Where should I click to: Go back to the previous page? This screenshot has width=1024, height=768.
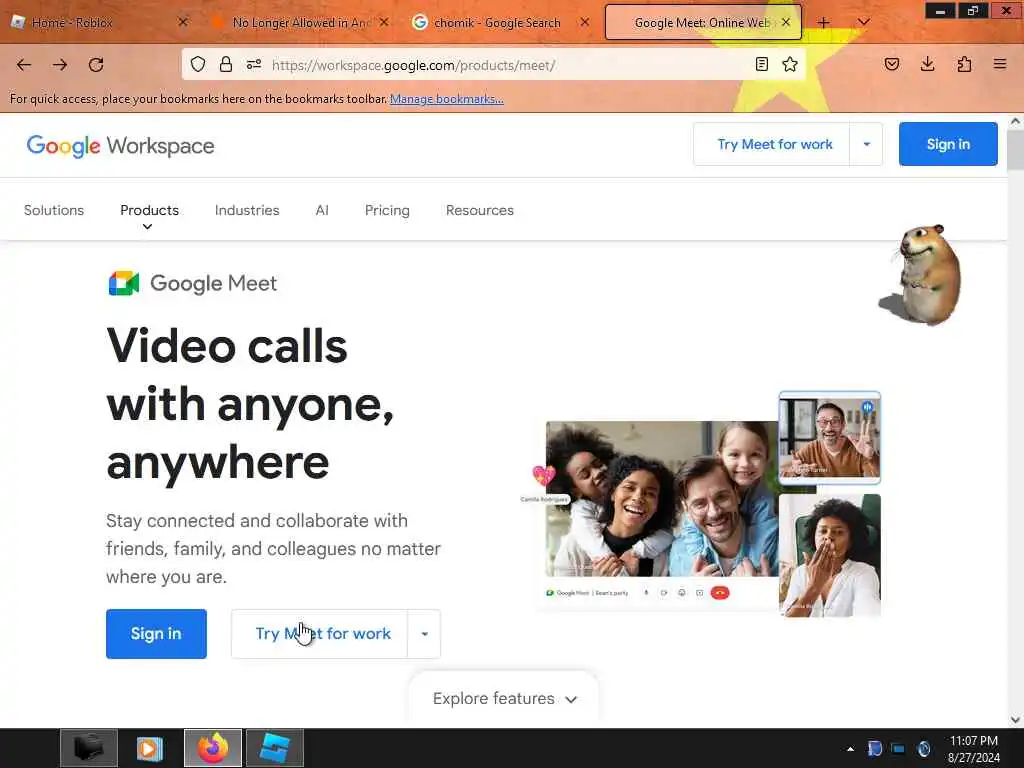[24, 65]
